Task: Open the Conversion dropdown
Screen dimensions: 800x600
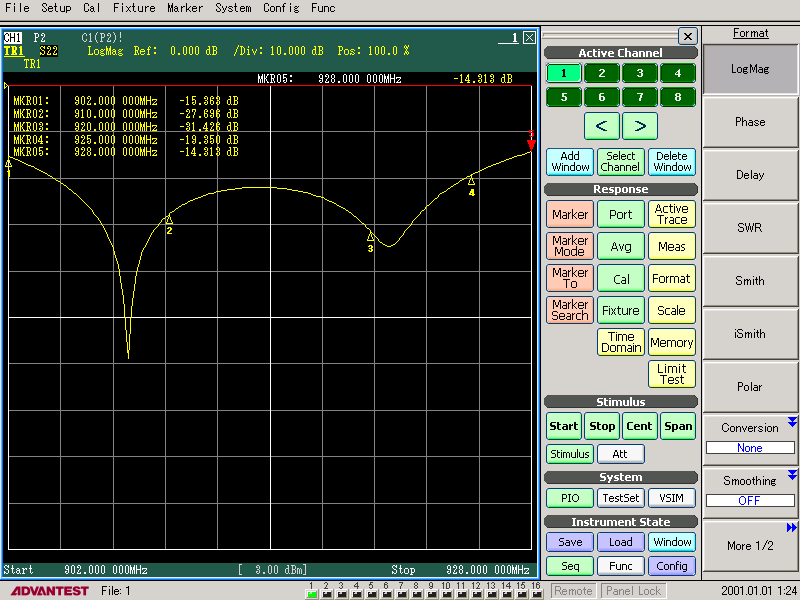Action: (x=749, y=438)
